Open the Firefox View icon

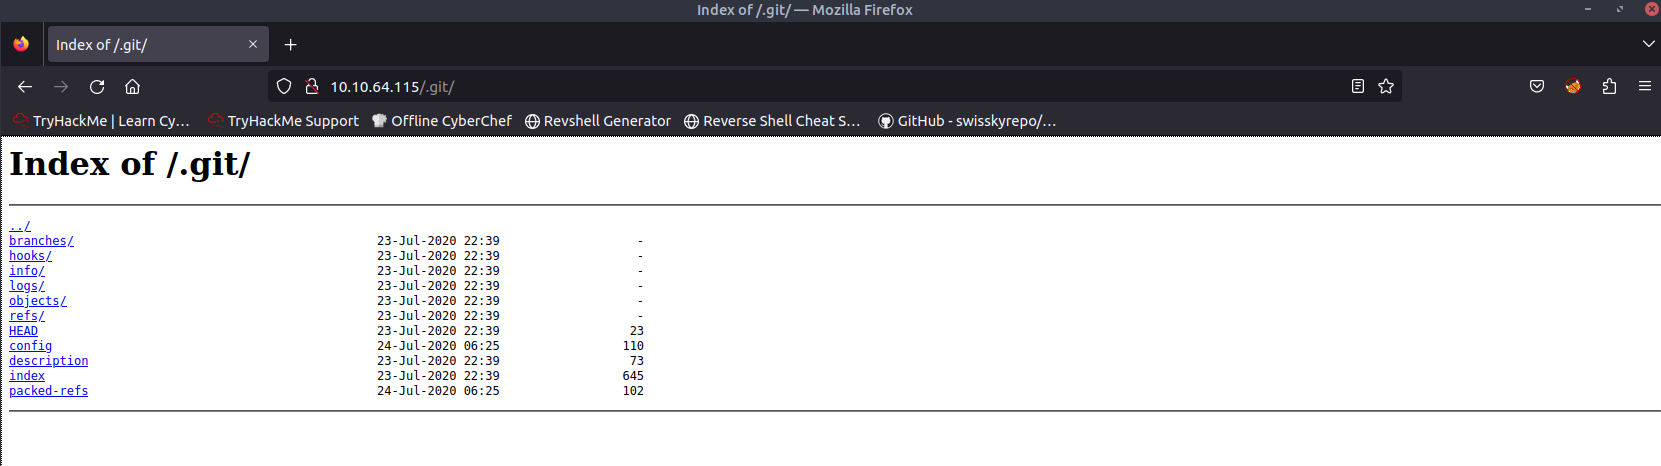click(x=21, y=45)
